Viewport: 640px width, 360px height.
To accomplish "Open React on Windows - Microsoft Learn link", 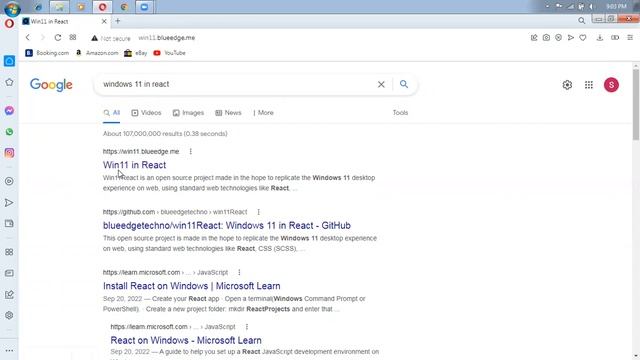I will tap(186, 340).
